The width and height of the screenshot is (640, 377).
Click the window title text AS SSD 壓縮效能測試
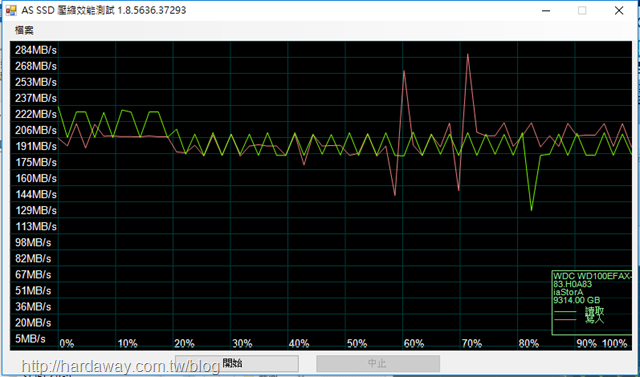tap(68, 10)
